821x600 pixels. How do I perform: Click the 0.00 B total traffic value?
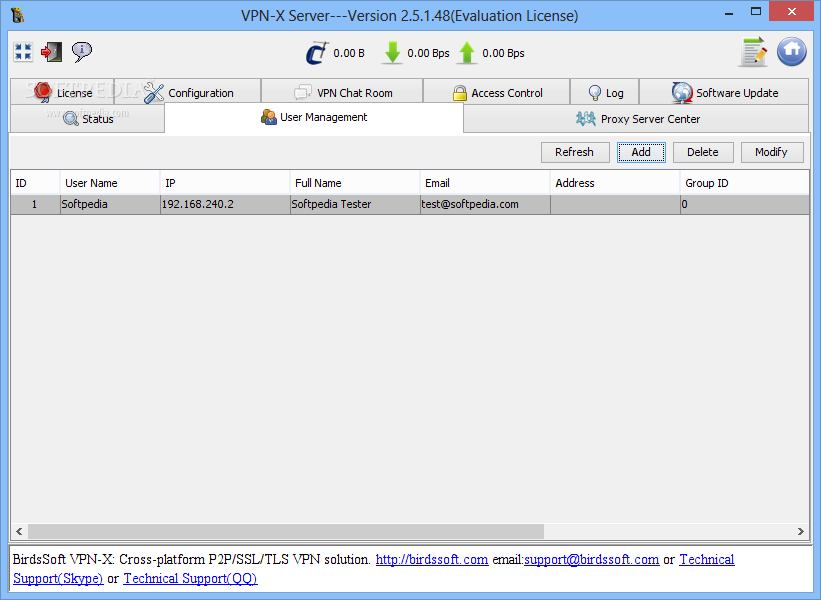[349, 53]
